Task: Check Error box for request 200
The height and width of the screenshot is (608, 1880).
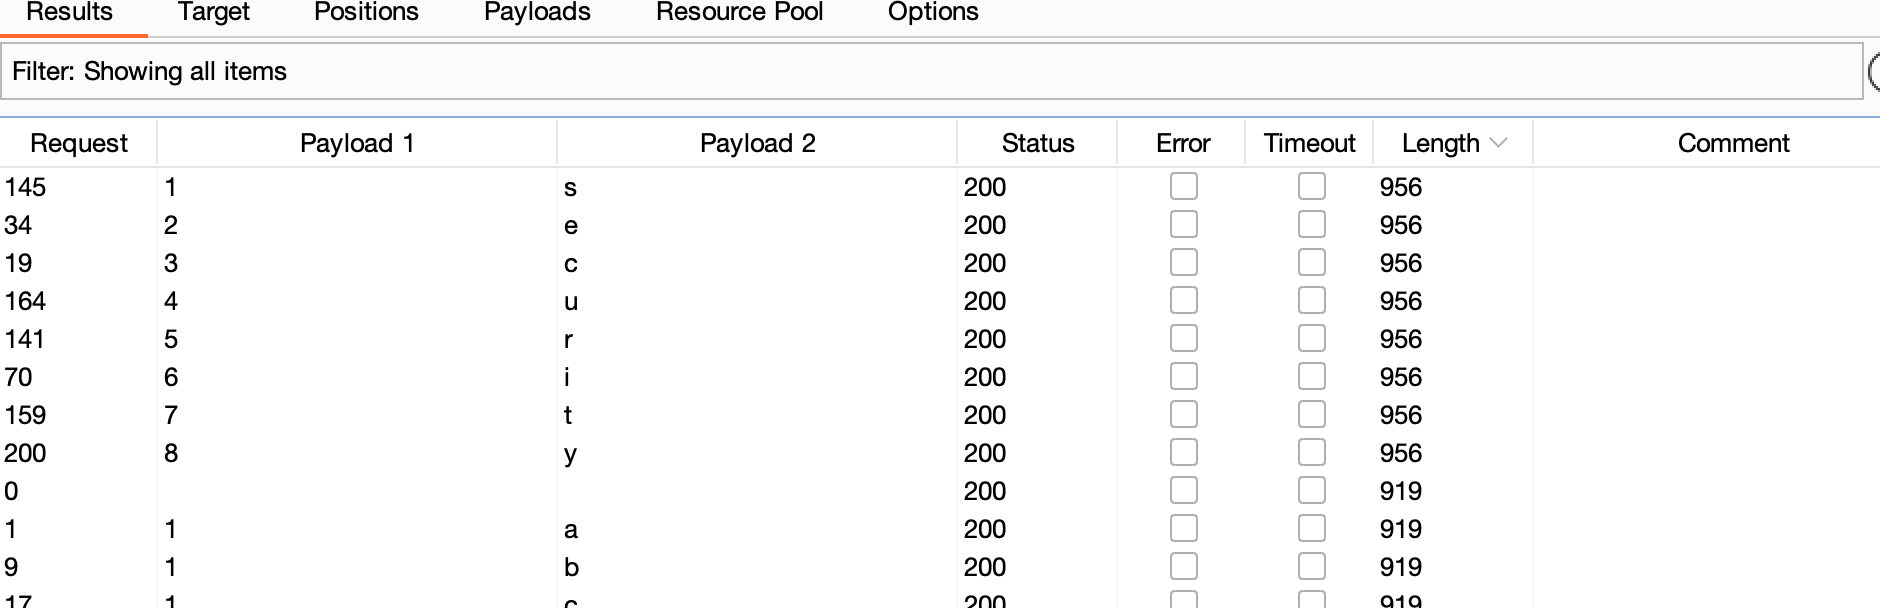Action: pyautogui.click(x=1183, y=453)
